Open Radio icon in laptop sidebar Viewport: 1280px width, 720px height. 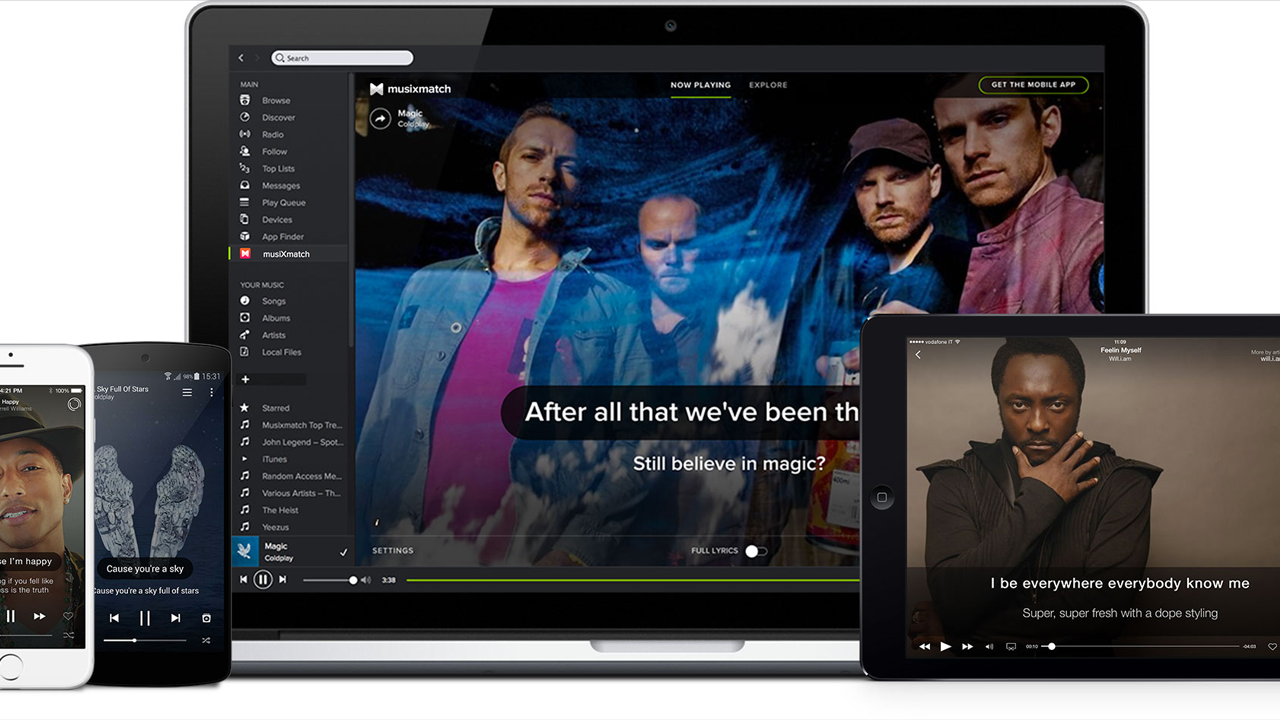(245, 134)
